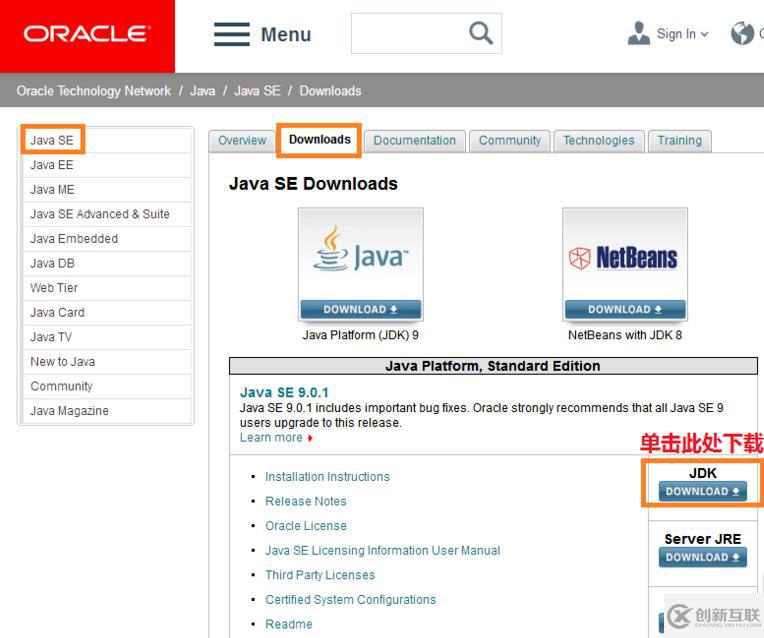The image size is (764, 638).
Task: Go to Java breadcrumb link
Action: click(x=202, y=91)
